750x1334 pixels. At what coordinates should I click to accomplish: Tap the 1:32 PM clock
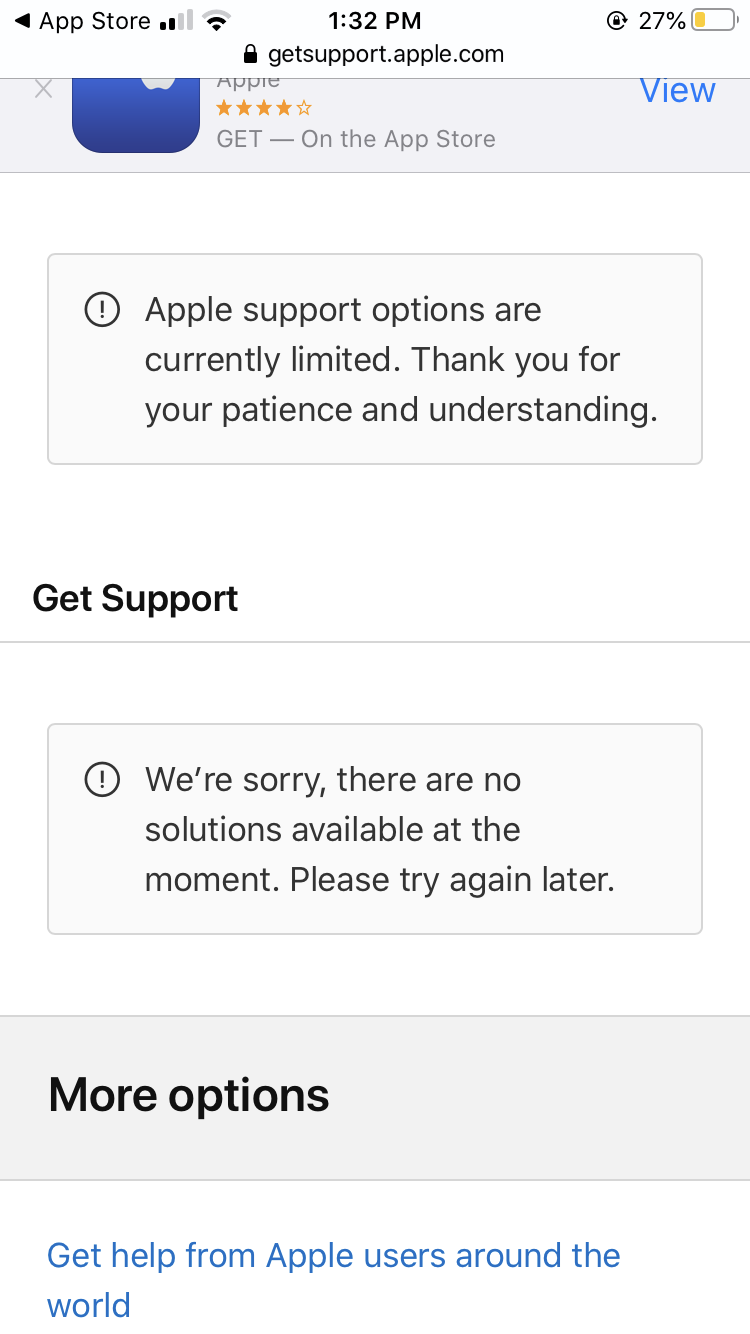pos(374,21)
